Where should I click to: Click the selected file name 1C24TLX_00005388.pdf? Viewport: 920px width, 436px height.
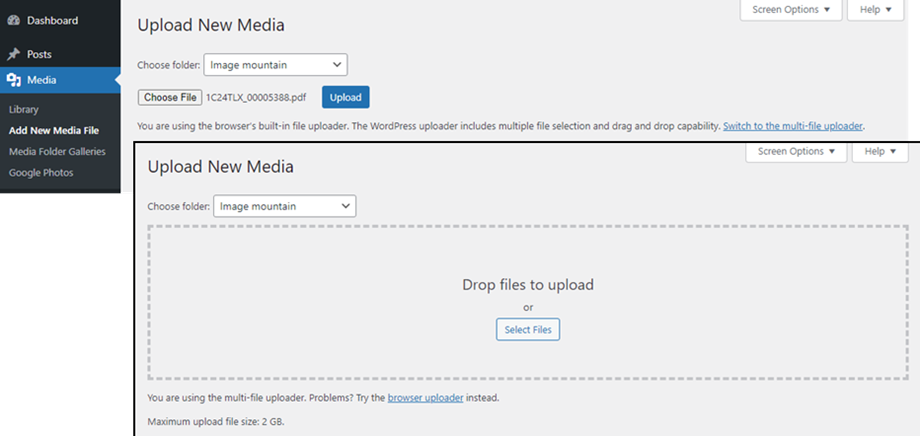258,97
